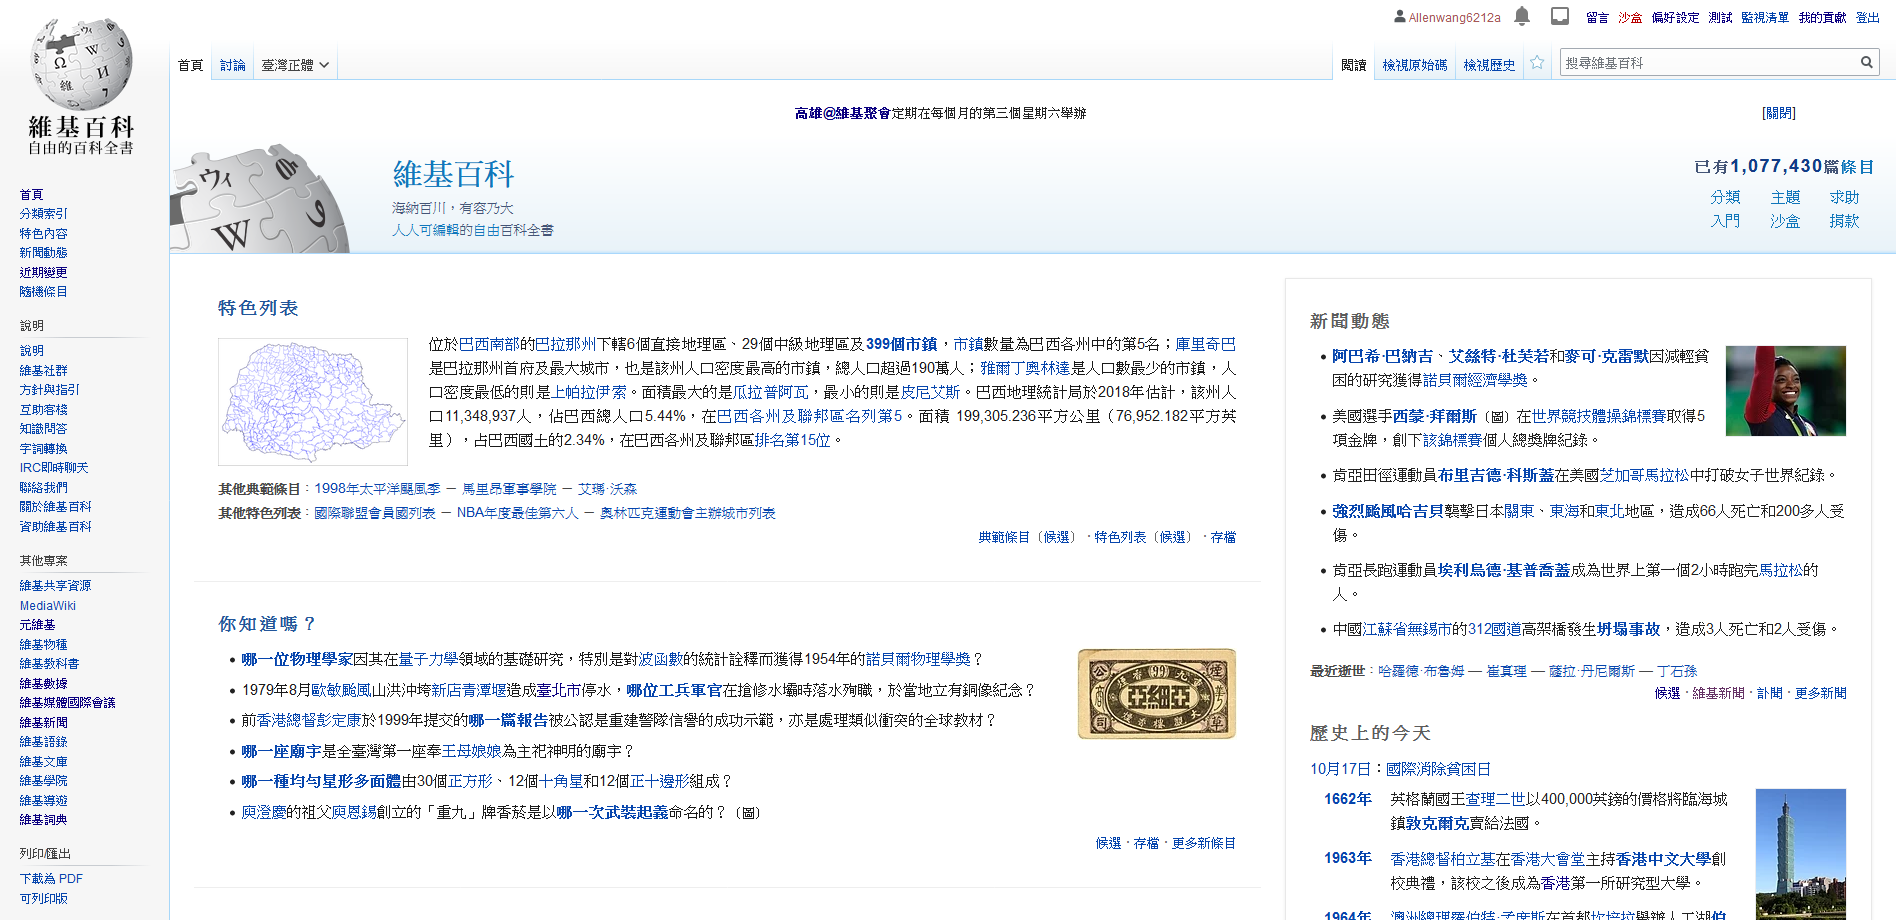Viewport: 1896px width, 920px height.
Task: Click the Brazil Paraná map thumbnail
Action: click(x=313, y=402)
